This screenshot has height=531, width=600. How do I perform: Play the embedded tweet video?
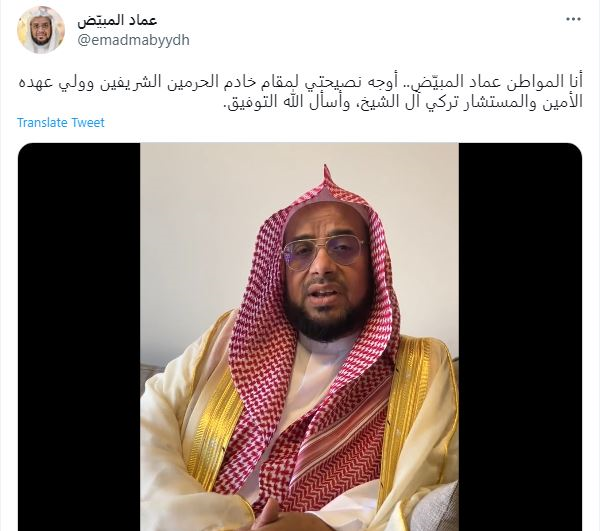click(300, 337)
